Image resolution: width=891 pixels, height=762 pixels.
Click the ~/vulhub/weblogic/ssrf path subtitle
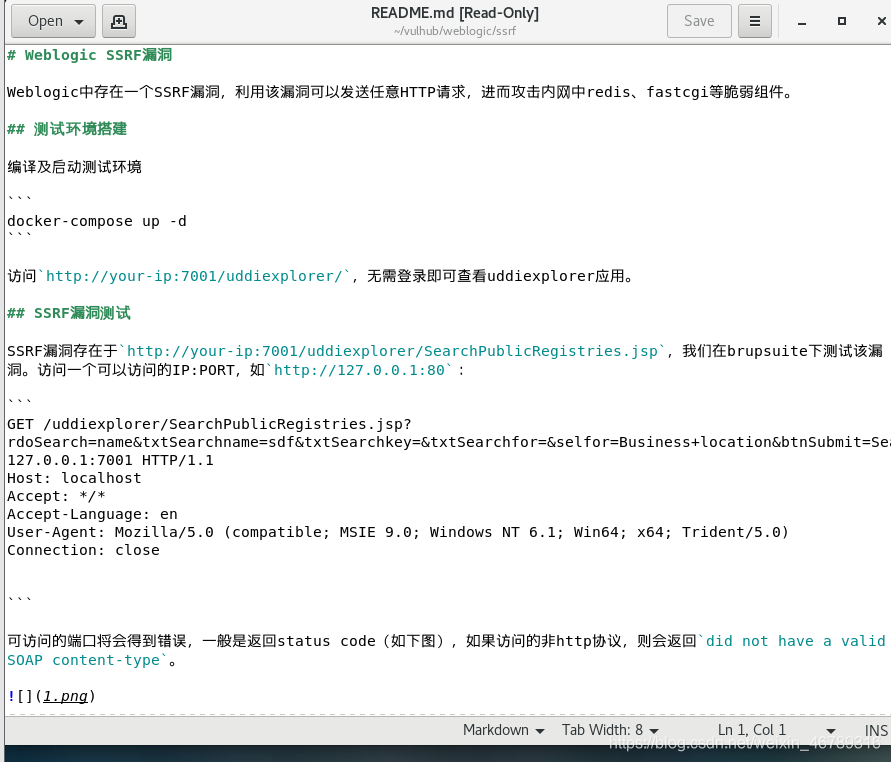coord(455,31)
